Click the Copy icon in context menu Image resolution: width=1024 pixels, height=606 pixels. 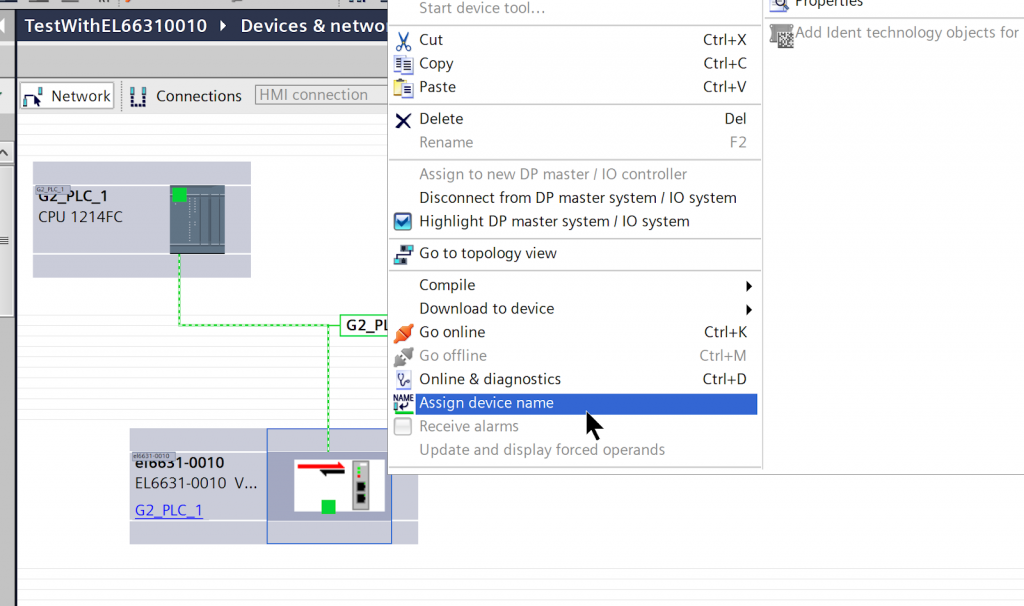tap(403, 64)
